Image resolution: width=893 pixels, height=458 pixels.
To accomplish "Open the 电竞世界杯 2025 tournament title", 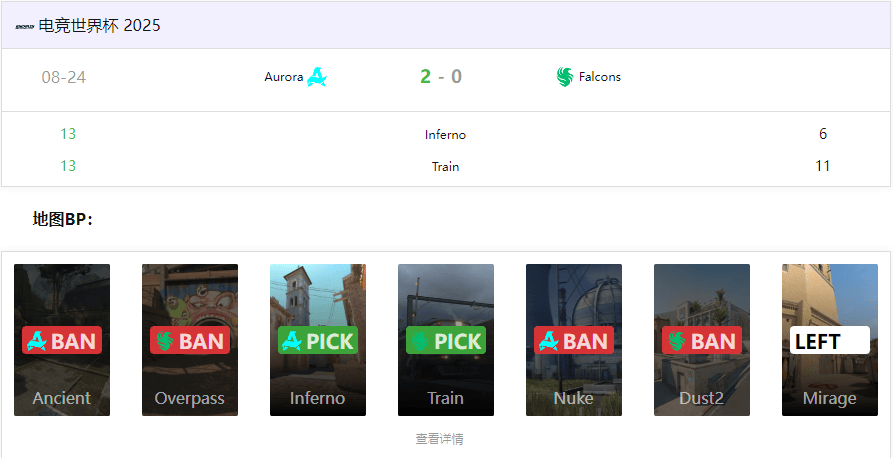I will pyautogui.click(x=100, y=26).
